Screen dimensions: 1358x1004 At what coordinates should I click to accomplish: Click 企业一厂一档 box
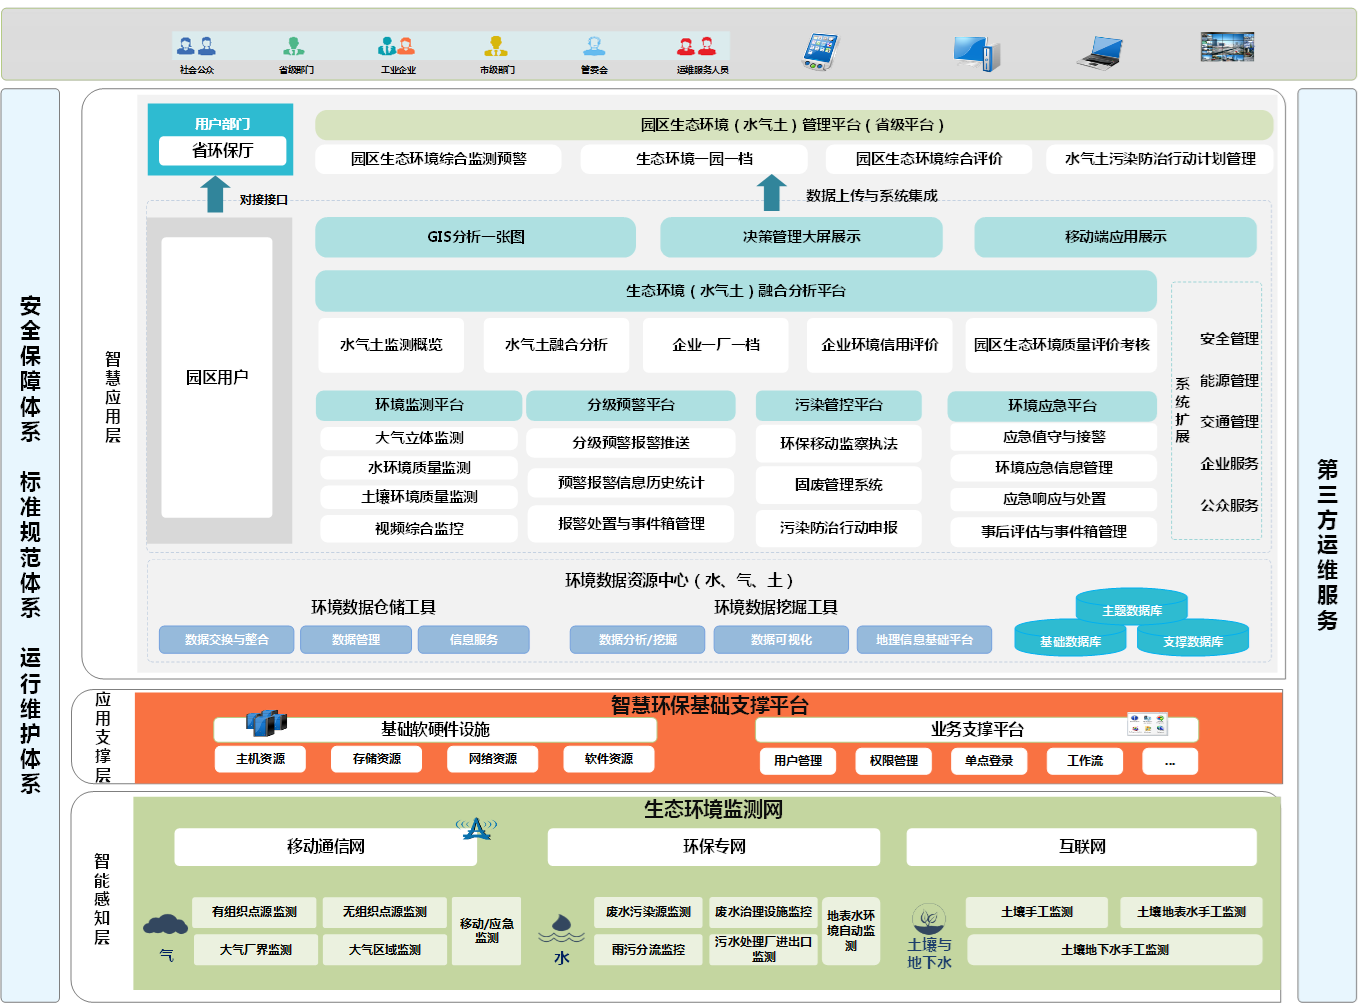pyautogui.click(x=716, y=345)
